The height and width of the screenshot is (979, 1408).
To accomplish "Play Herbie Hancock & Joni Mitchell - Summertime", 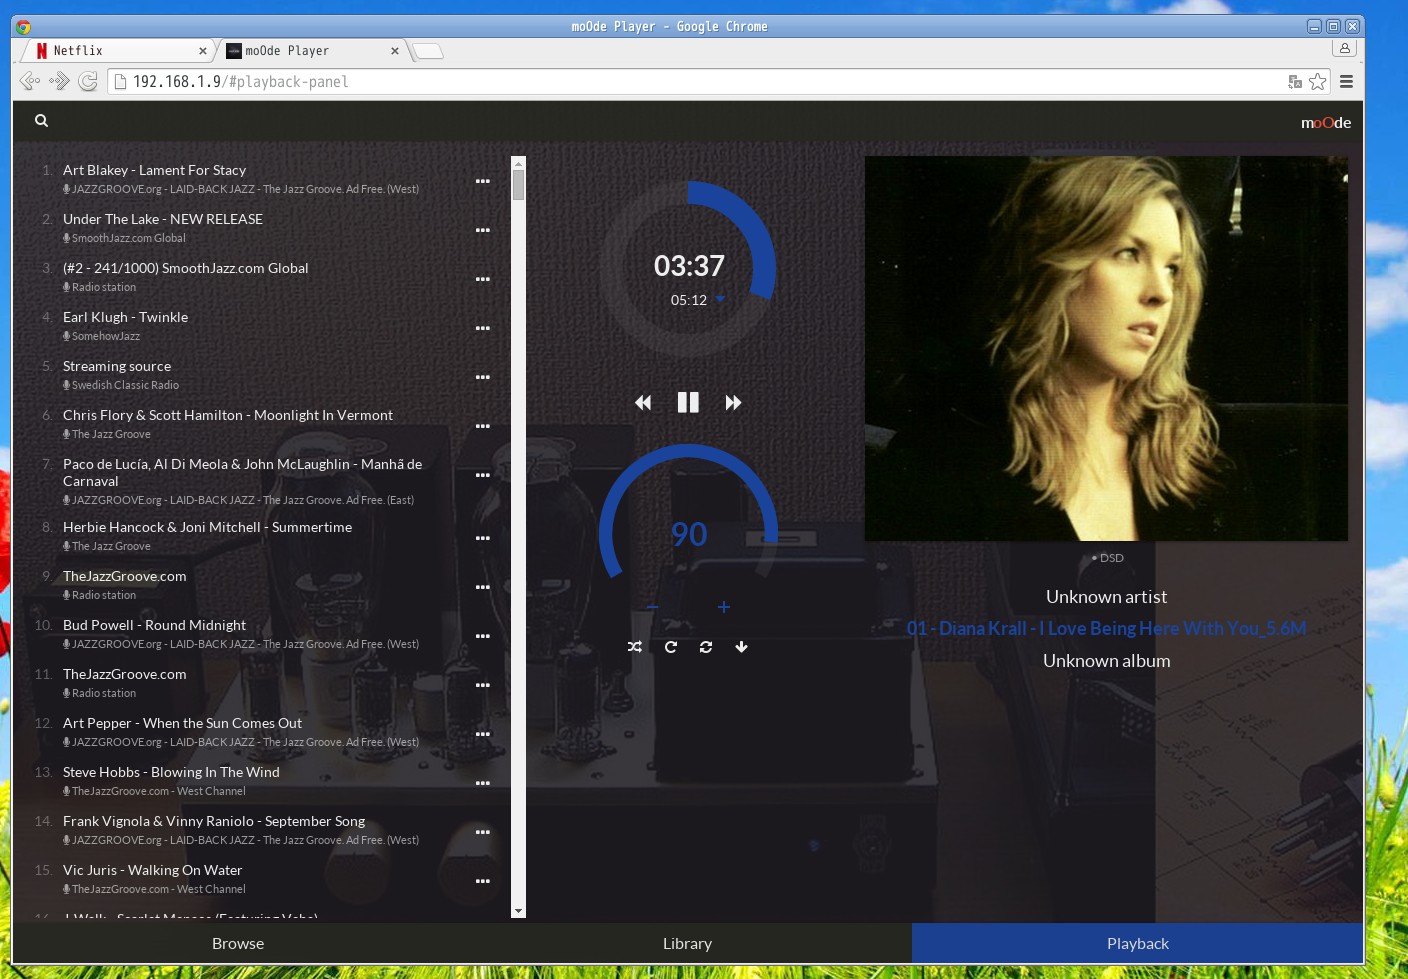I will (x=207, y=527).
